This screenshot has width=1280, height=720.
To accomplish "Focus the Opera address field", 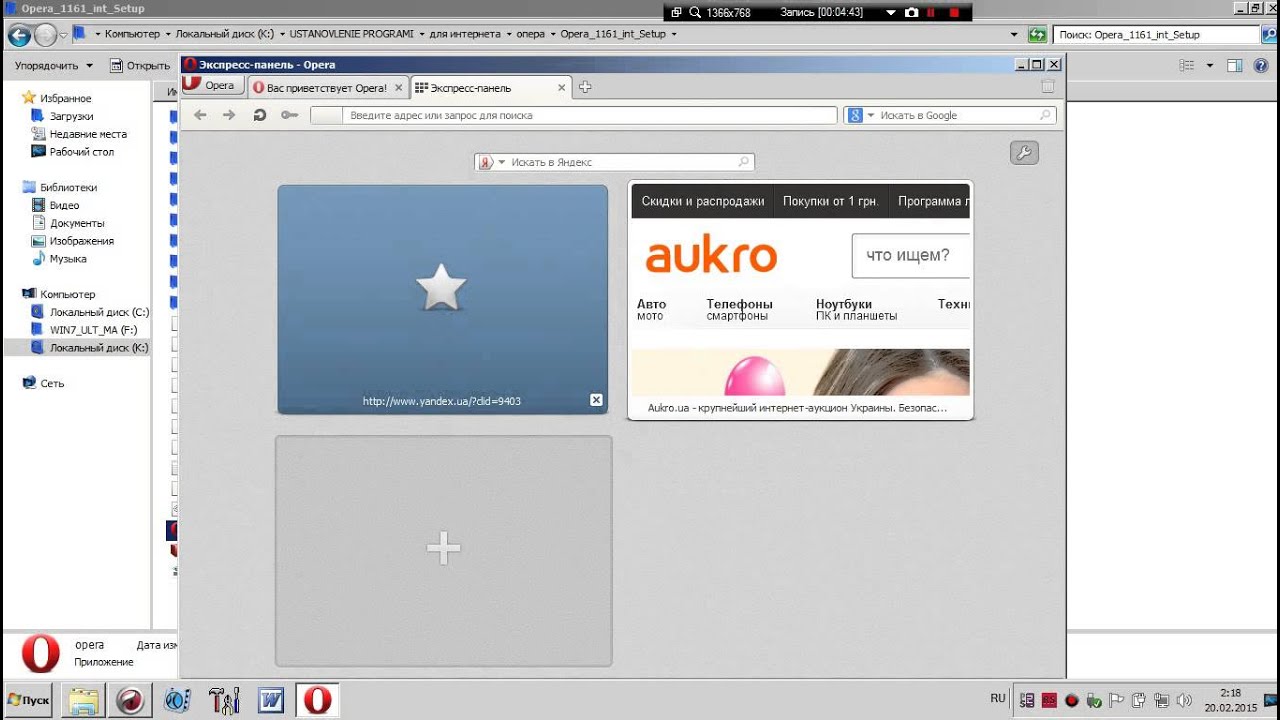I will point(574,115).
